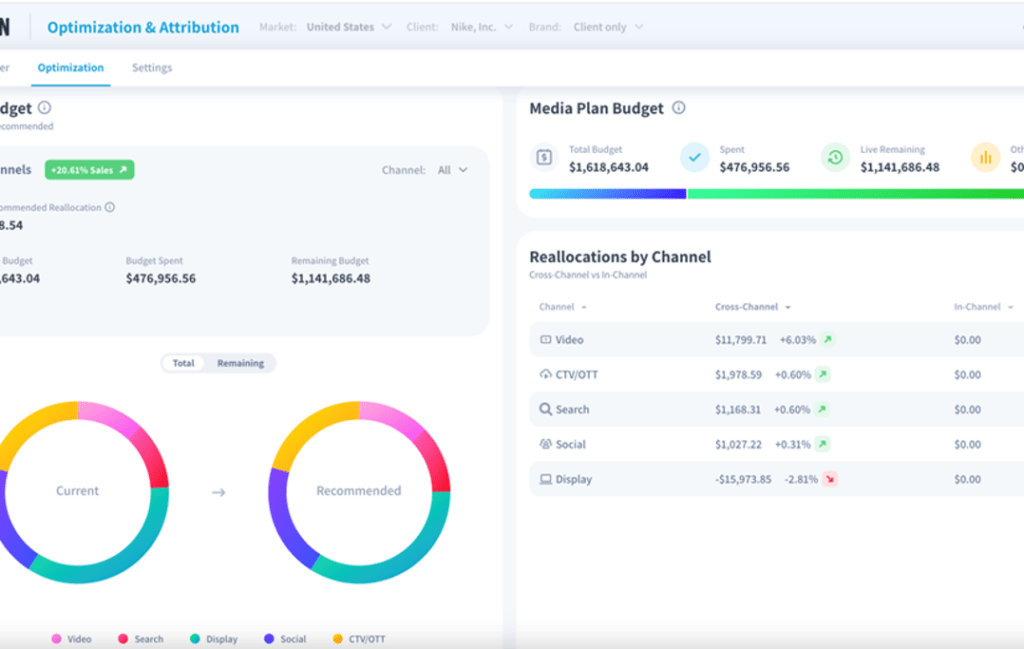The height and width of the screenshot is (649, 1024).
Task: Click the Total Budget dollar icon
Action: [x=544, y=157]
